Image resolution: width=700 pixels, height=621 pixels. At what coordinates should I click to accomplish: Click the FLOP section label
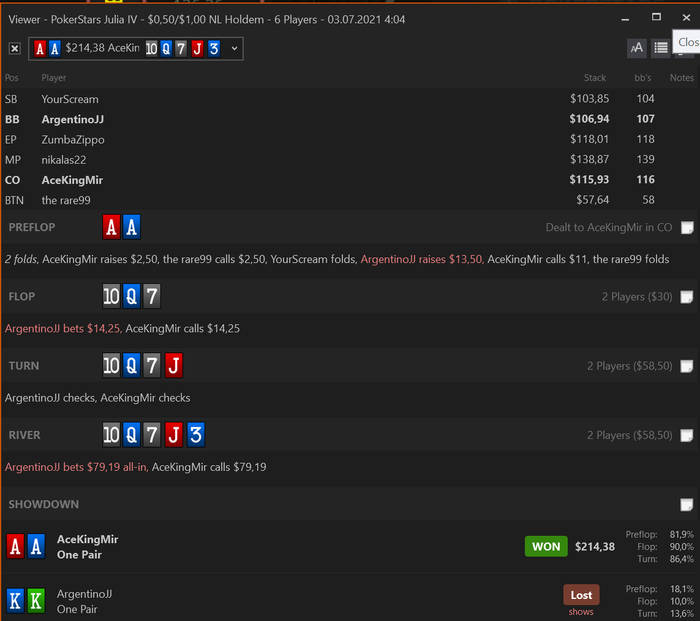(x=21, y=296)
